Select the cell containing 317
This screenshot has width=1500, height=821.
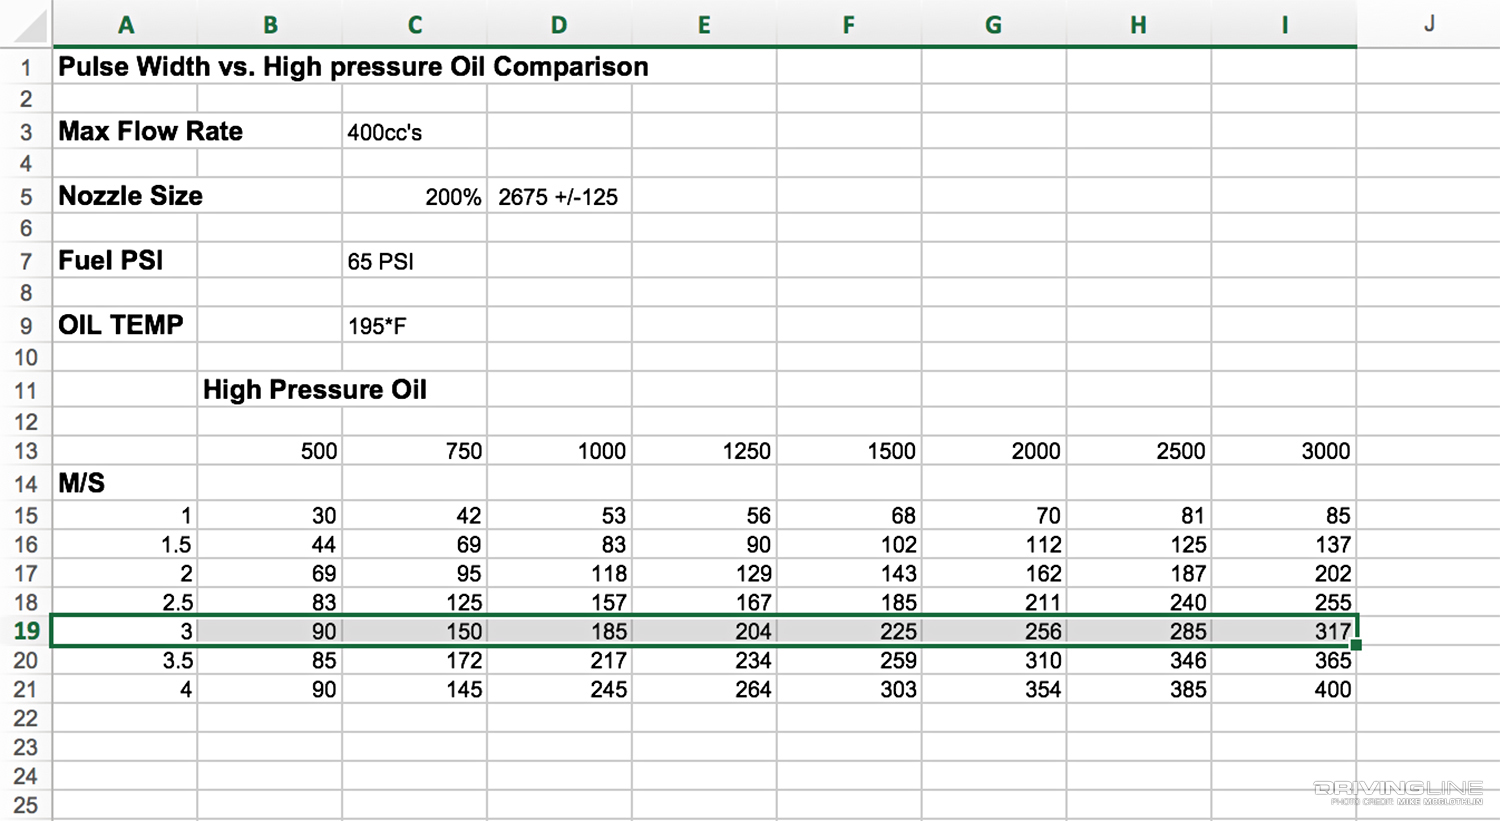(1284, 631)
